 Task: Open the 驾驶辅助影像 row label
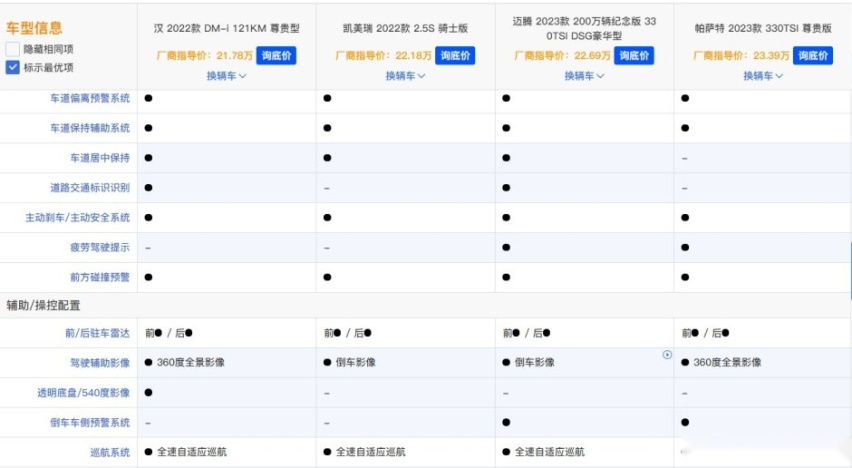pyautogui.click(x=100, y=363)
